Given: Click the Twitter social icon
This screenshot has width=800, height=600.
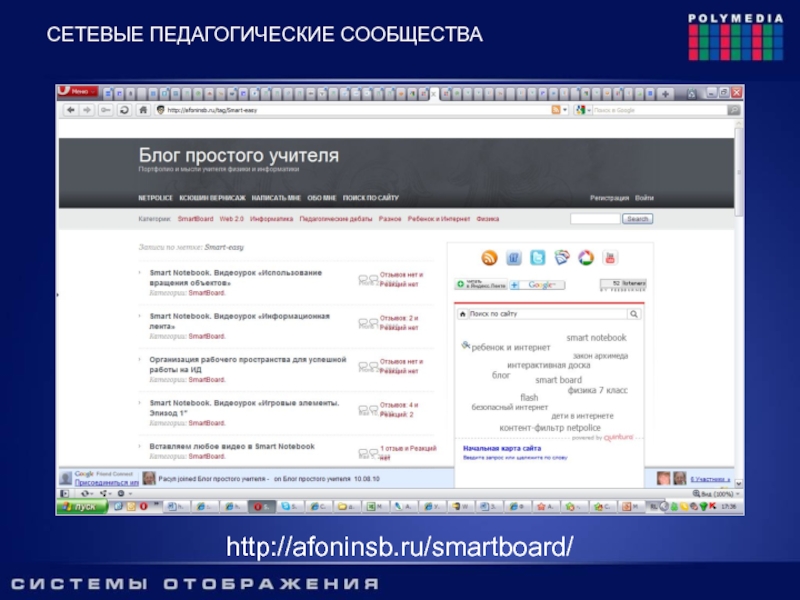Looking at the screenshot, I should pyautogui.click(x=538, y=258).
